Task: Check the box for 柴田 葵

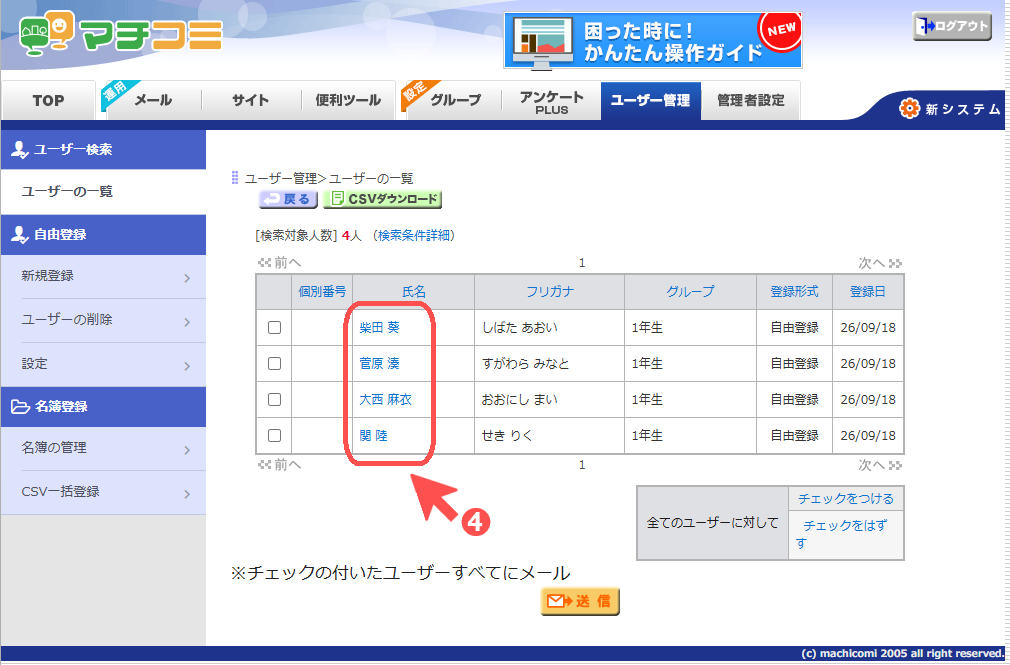Action: pos(274,327)
